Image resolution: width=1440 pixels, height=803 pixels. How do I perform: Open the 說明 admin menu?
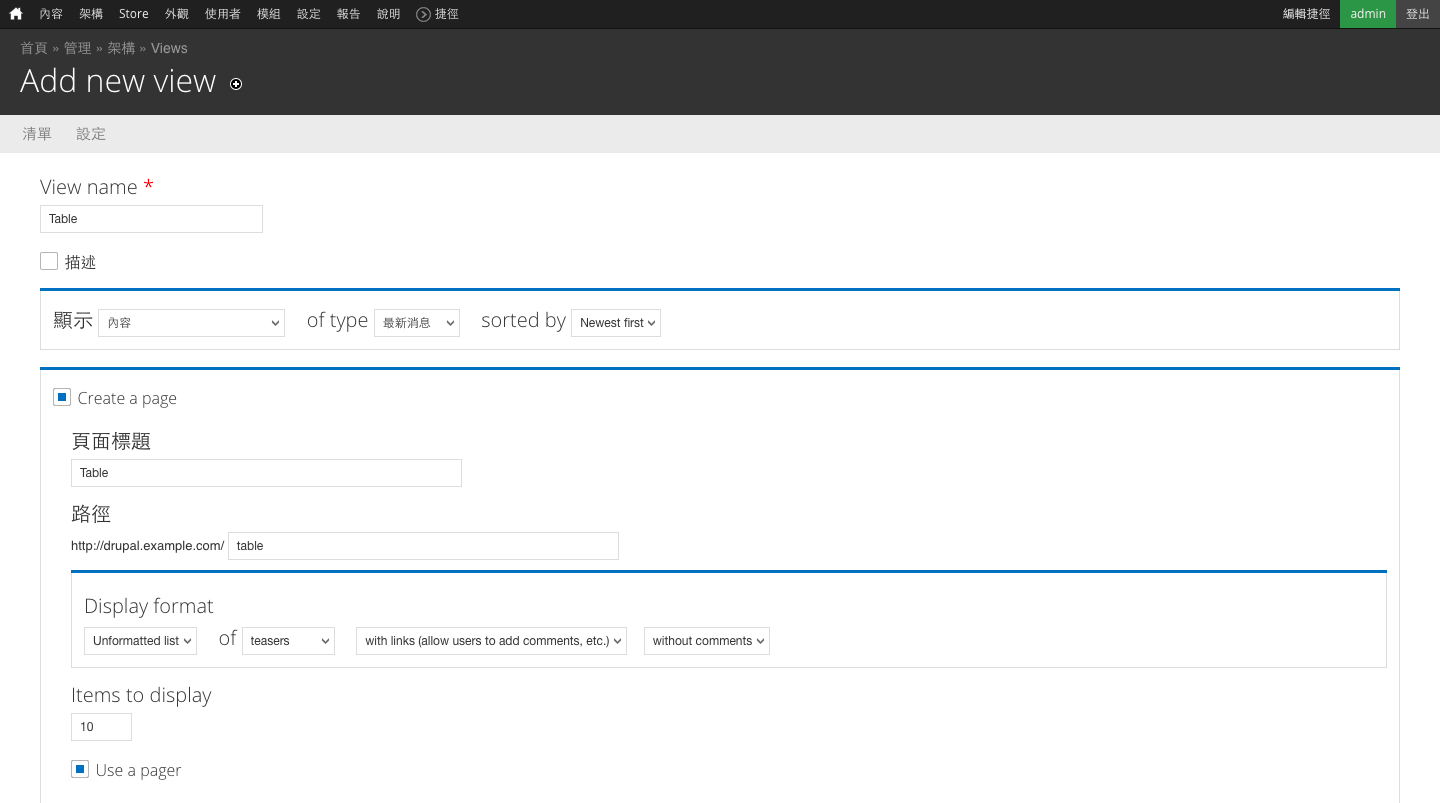tap(388, 14)
